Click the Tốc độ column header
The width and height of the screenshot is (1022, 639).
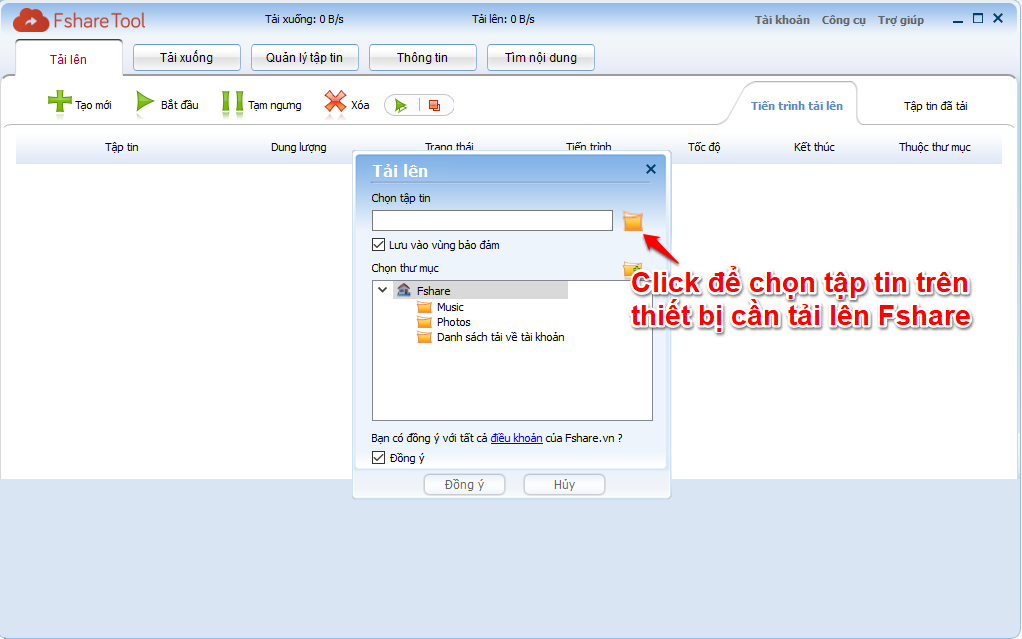(704, 147)
